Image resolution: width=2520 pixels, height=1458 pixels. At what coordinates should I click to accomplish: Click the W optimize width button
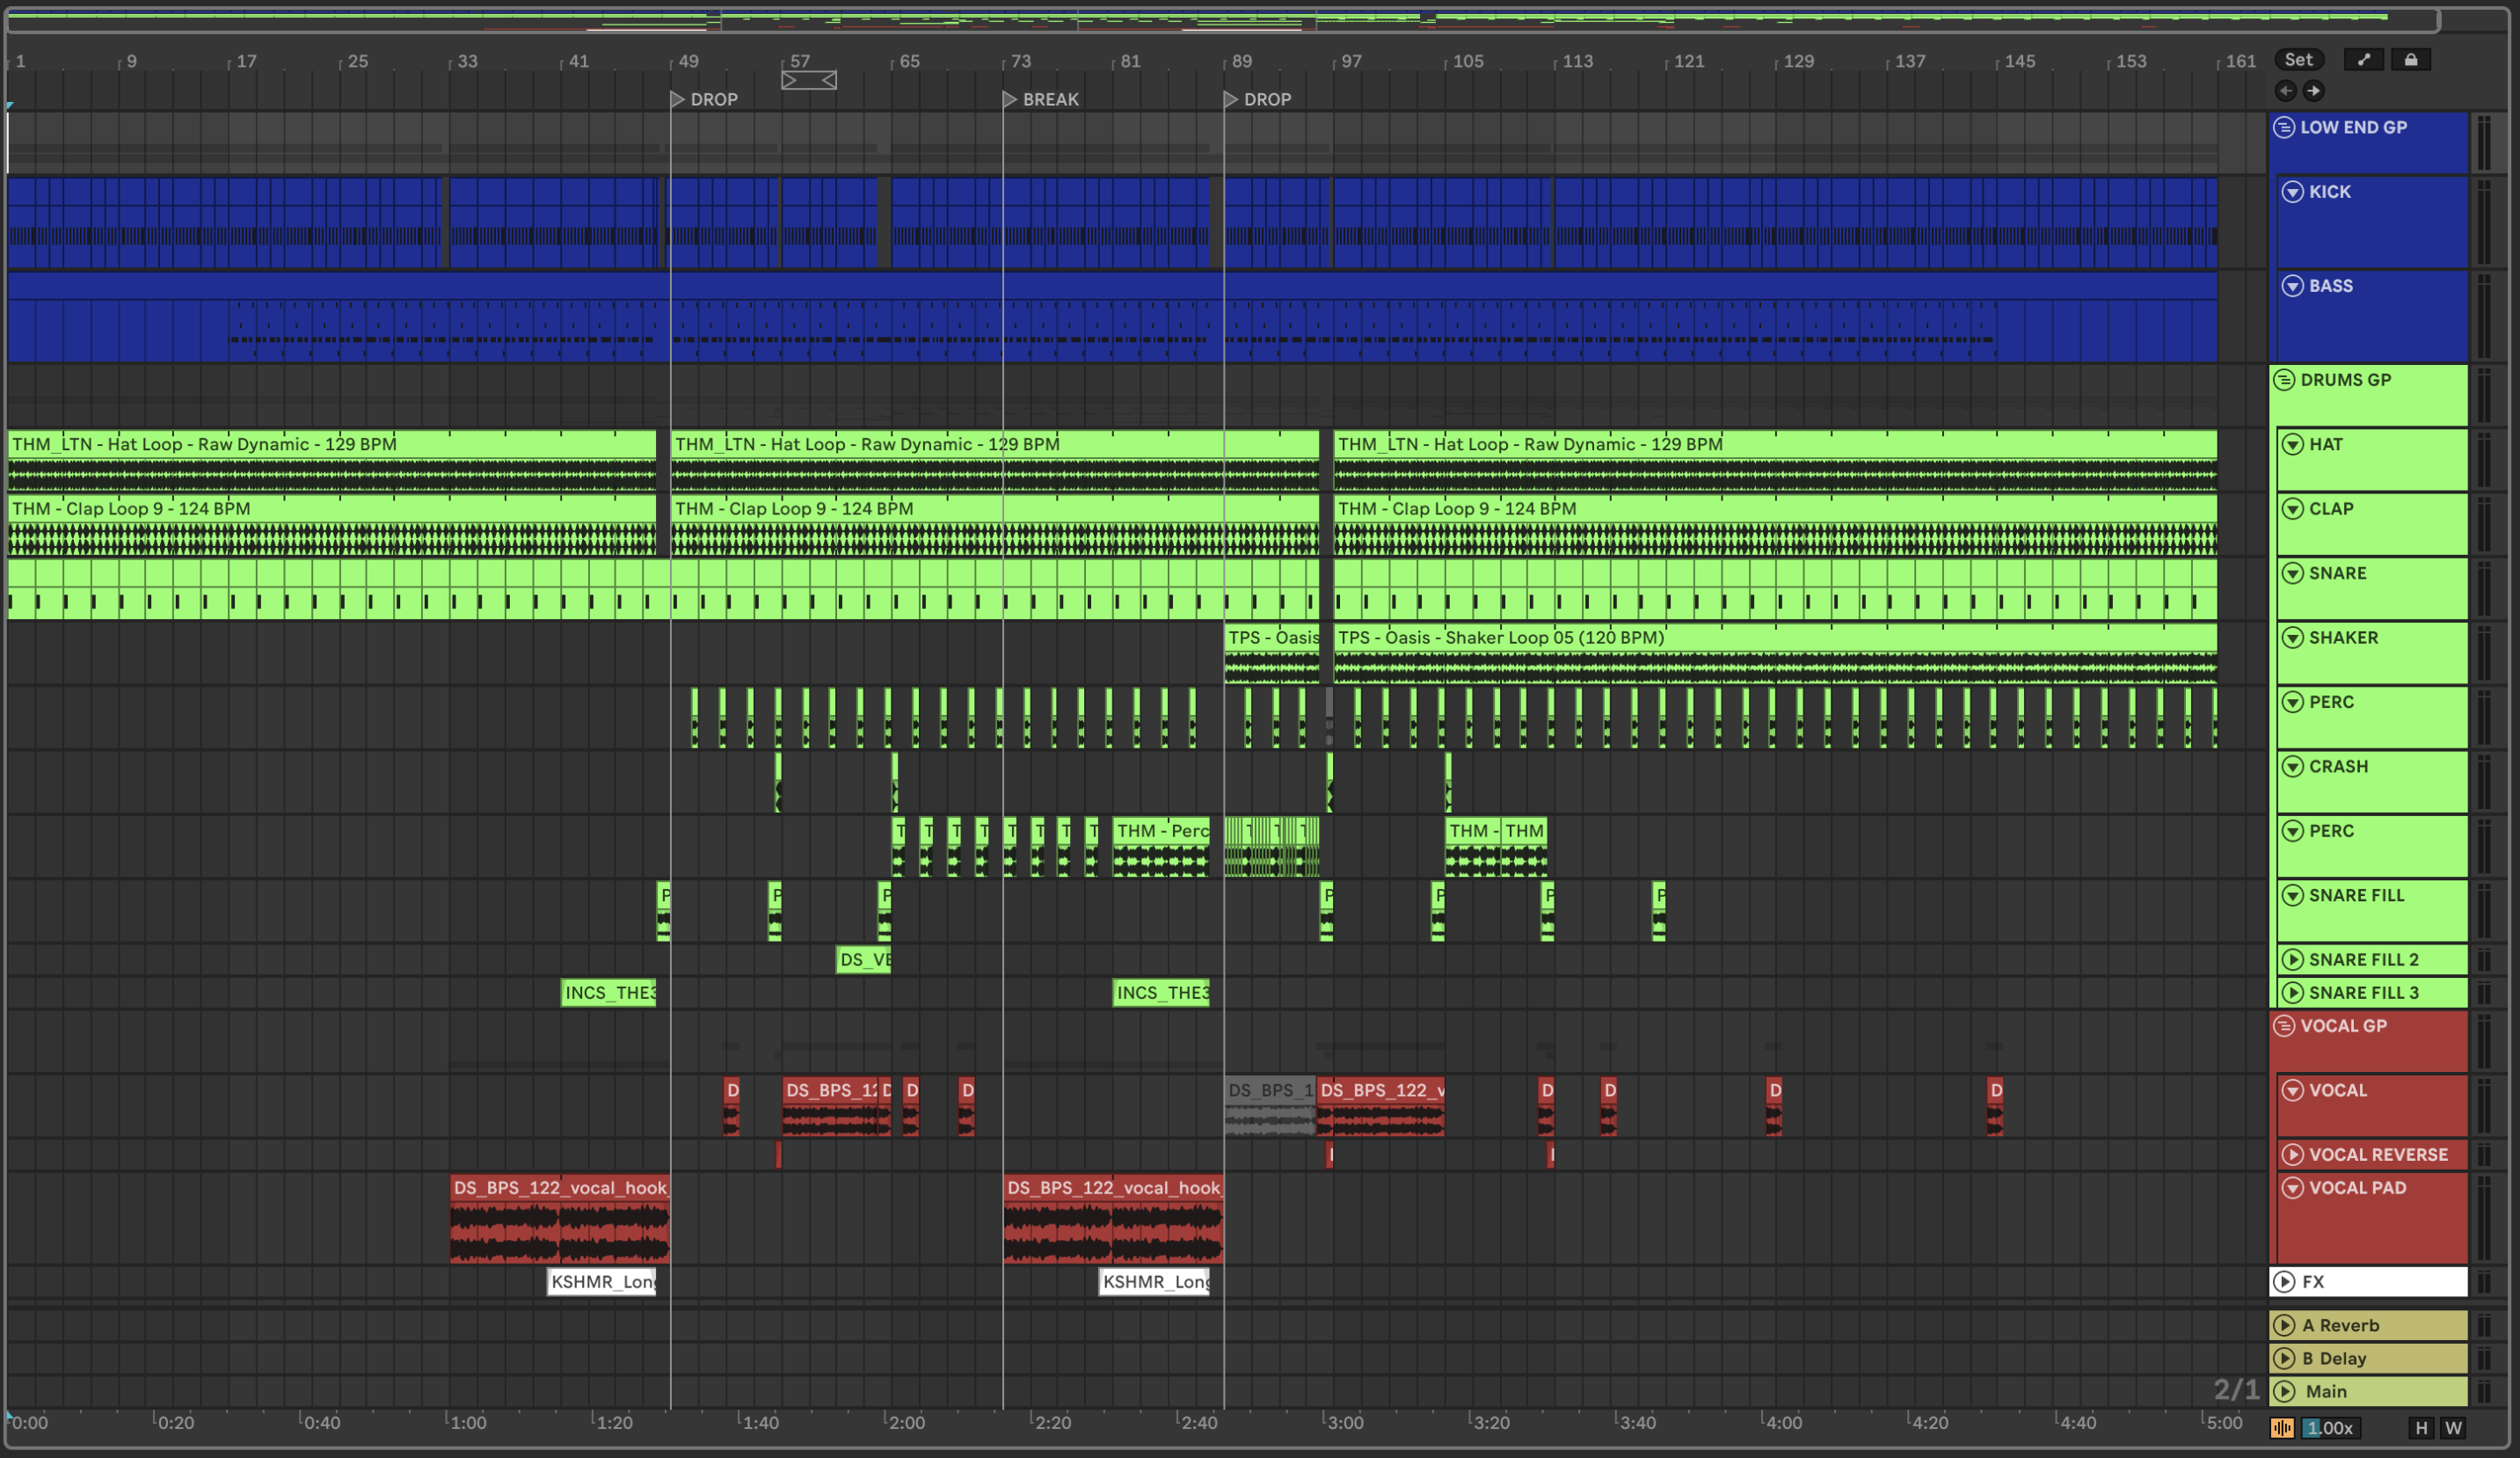[2453, 1428]
